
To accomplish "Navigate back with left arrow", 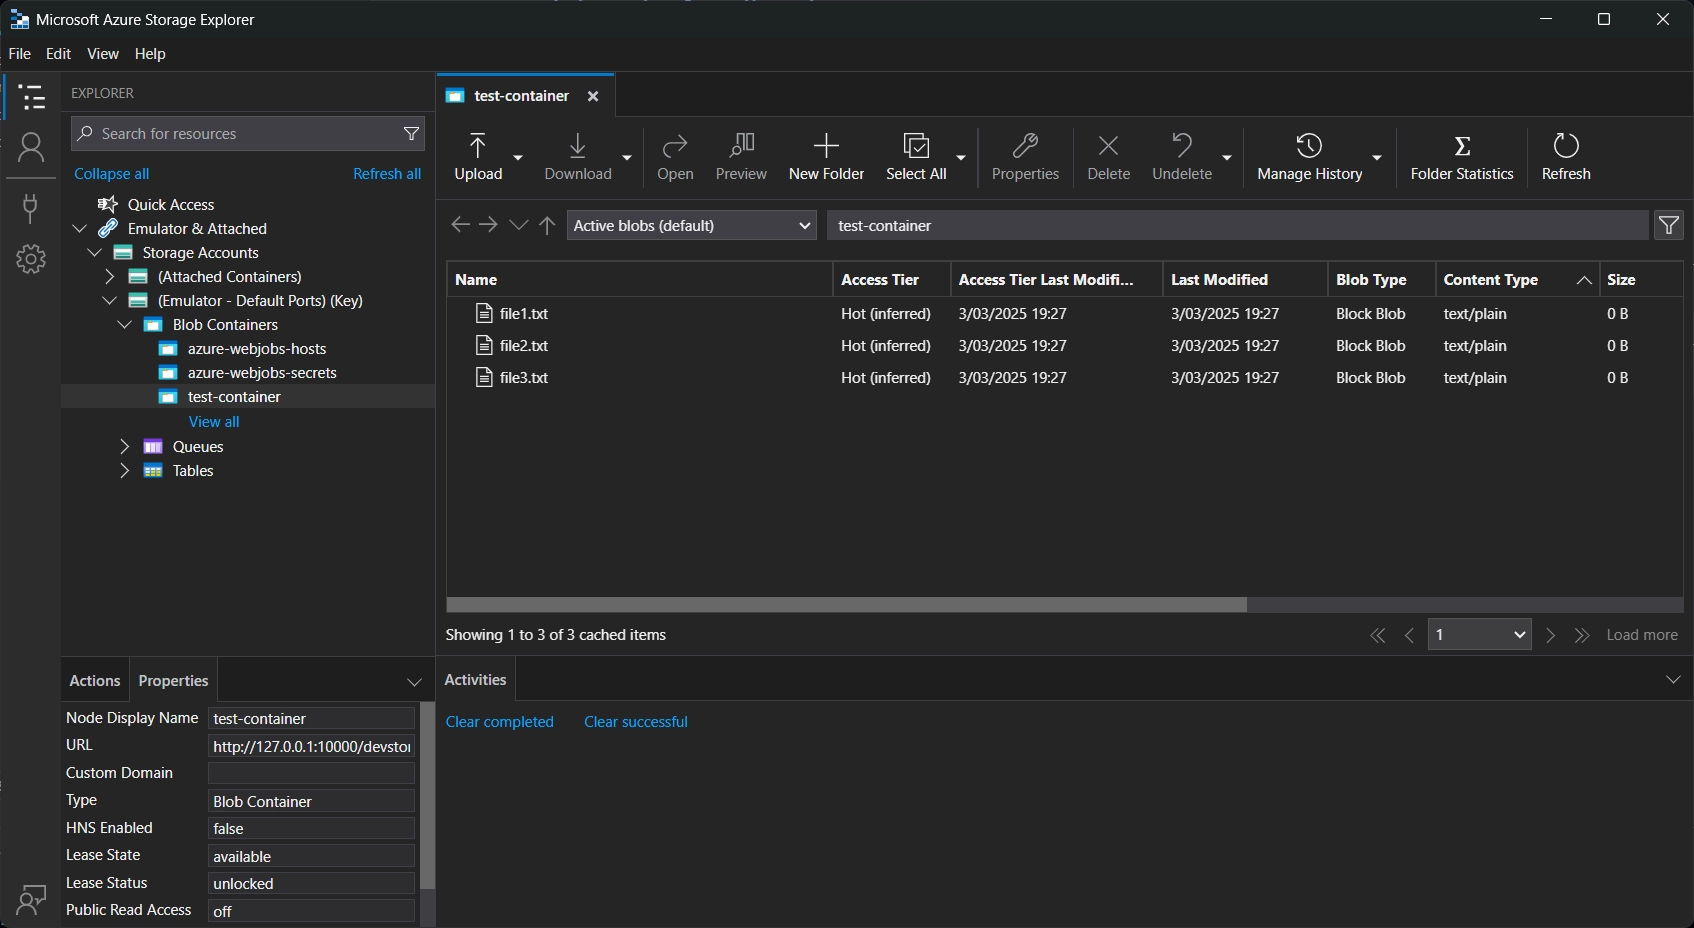I will click(460, 225).
